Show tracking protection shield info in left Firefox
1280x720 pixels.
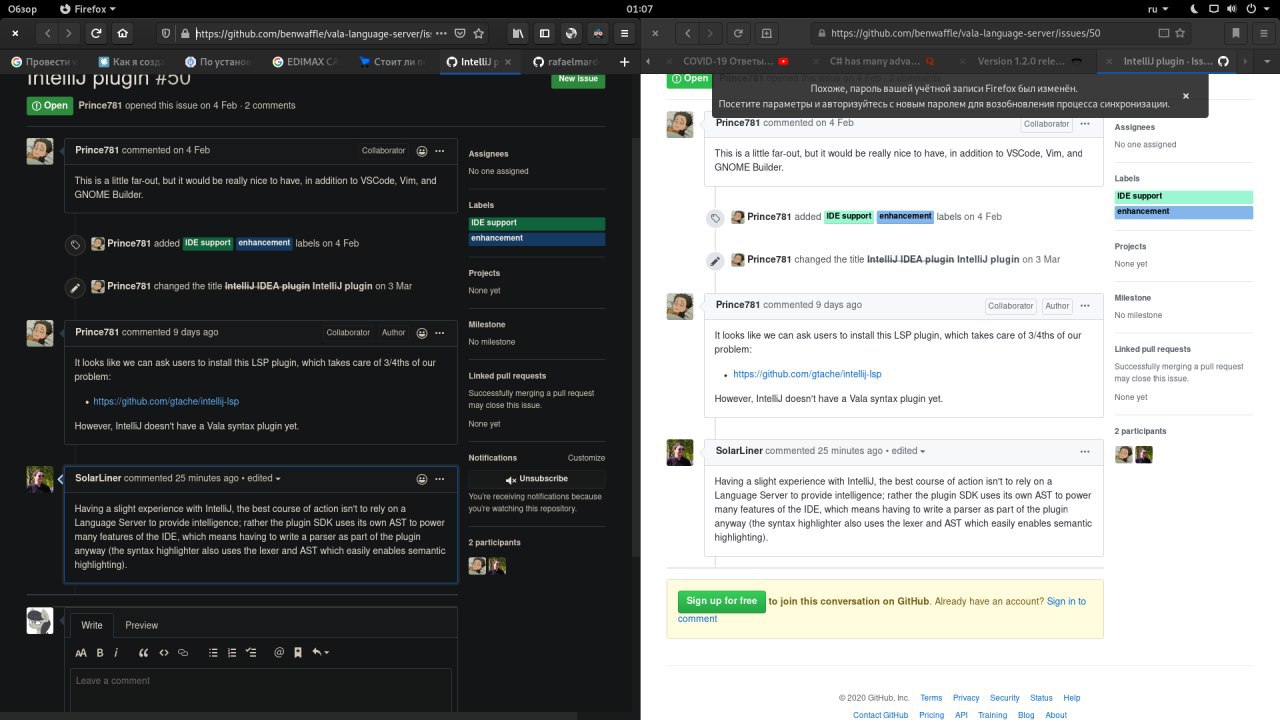166,33
